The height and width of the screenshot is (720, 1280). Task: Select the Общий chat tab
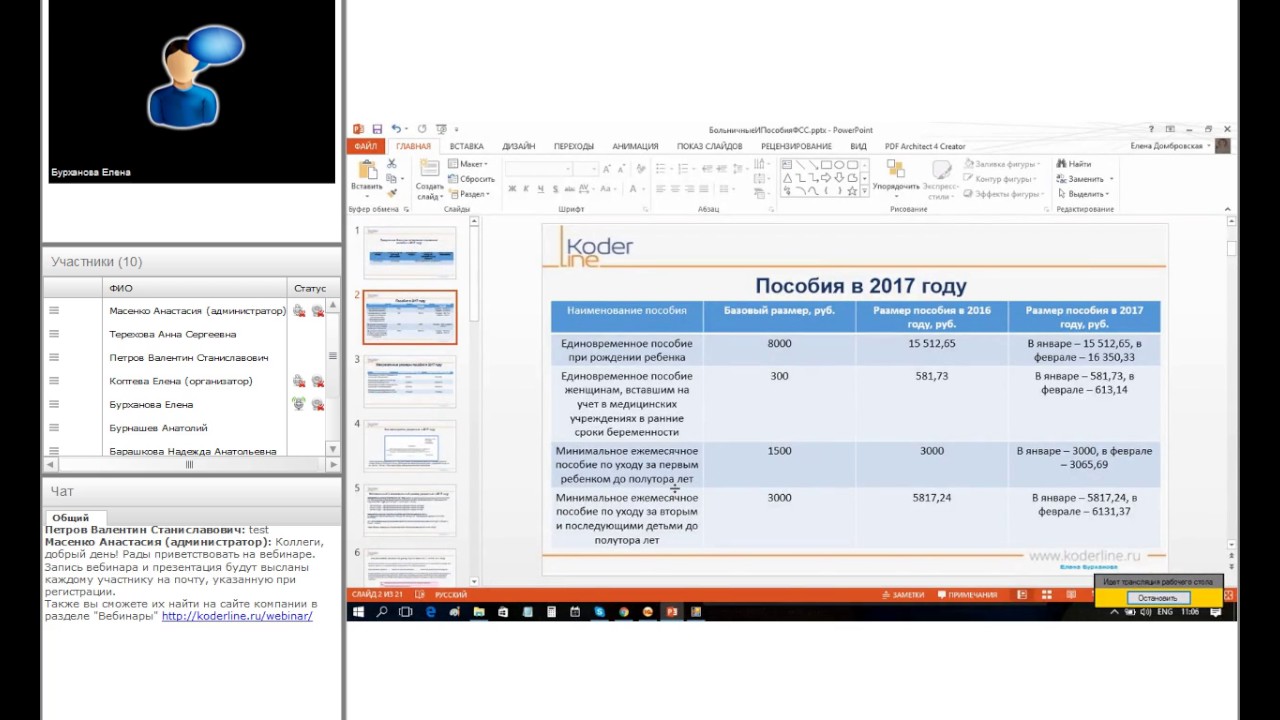pos(70,518)
